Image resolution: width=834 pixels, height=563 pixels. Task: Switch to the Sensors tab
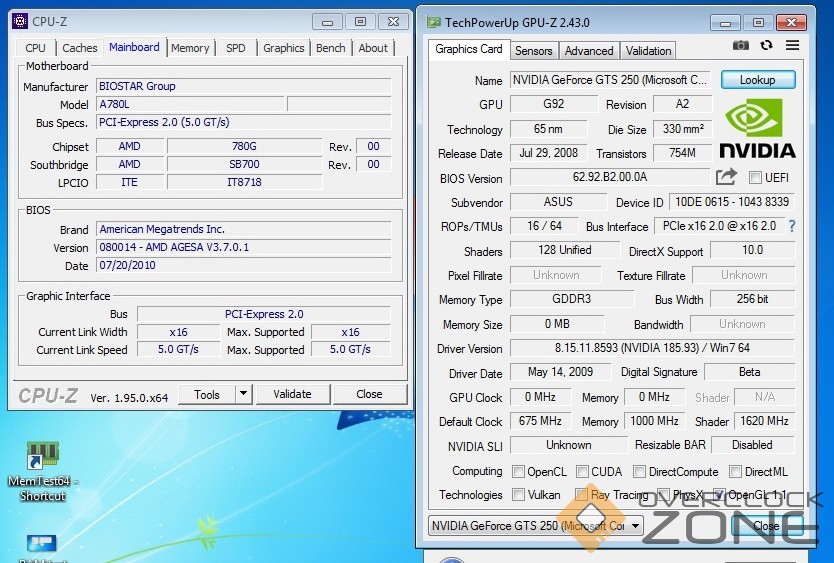pyautogui.click(x=533, y=51)
